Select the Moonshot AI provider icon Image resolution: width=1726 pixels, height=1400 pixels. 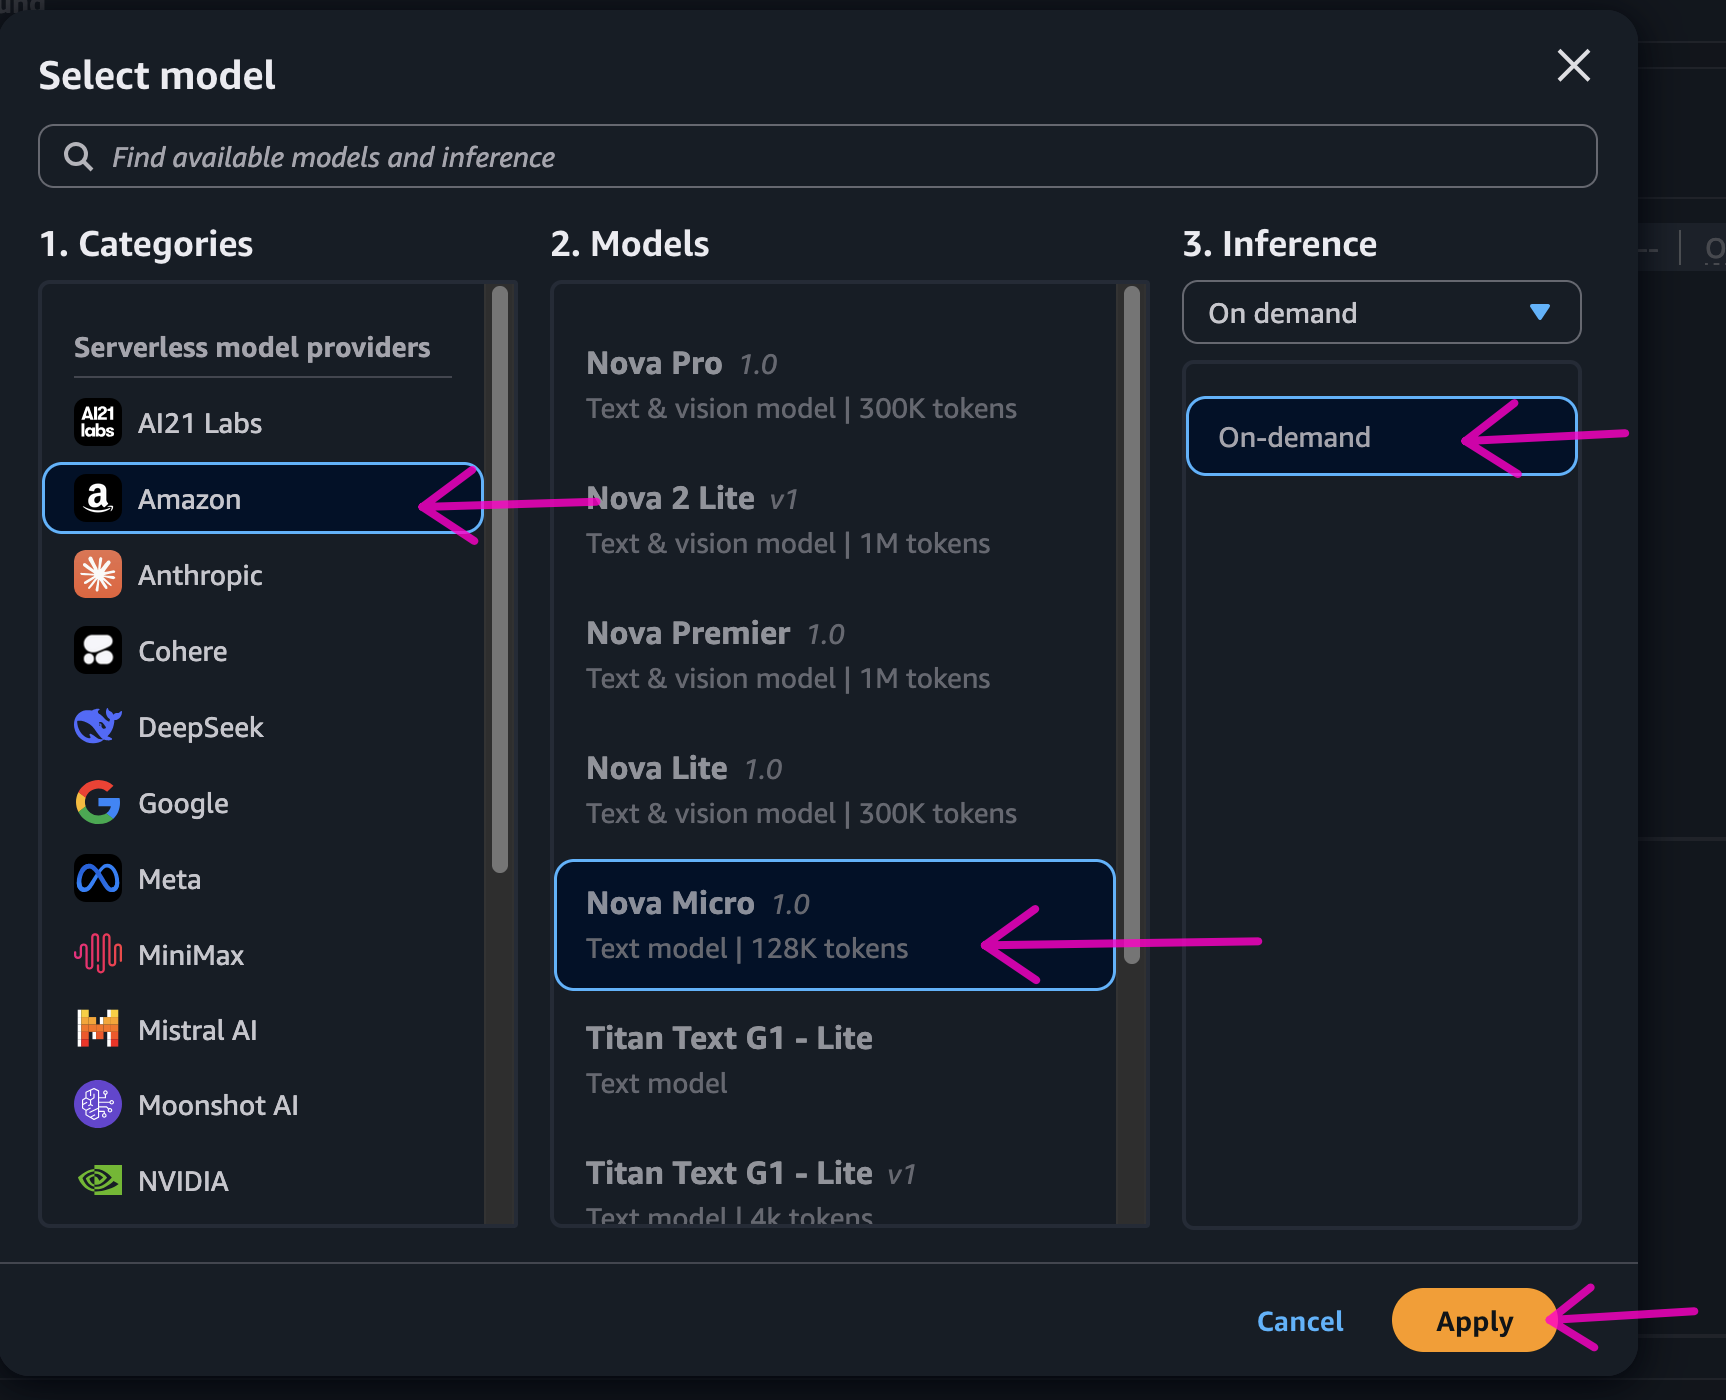coord(97,1104)
